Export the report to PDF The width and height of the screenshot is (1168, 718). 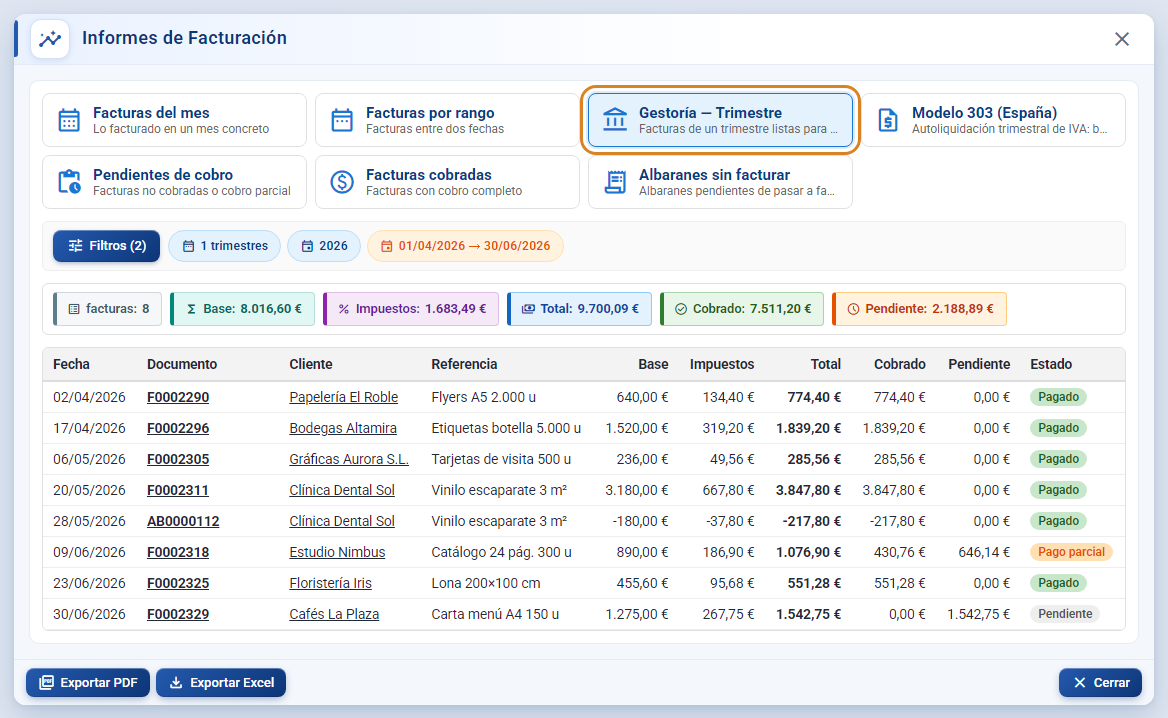pyautogui.click(x=88, y=682)
